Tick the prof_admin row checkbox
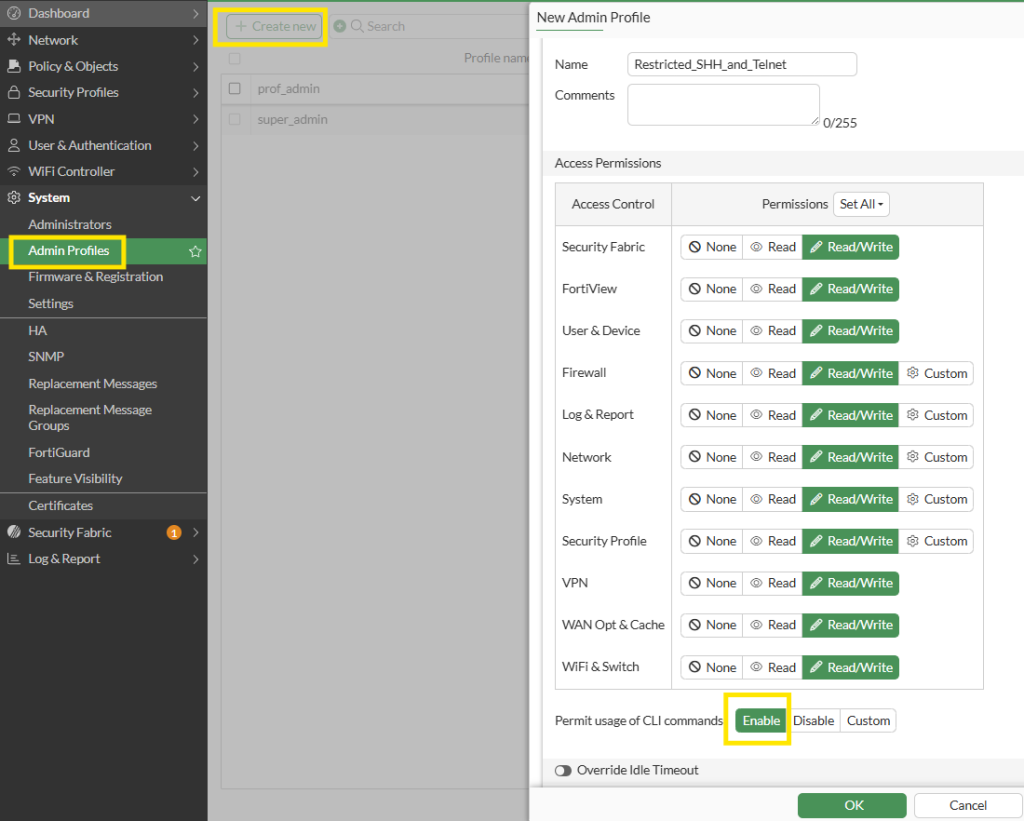1024x821 pixels. [x=235, y=88]
